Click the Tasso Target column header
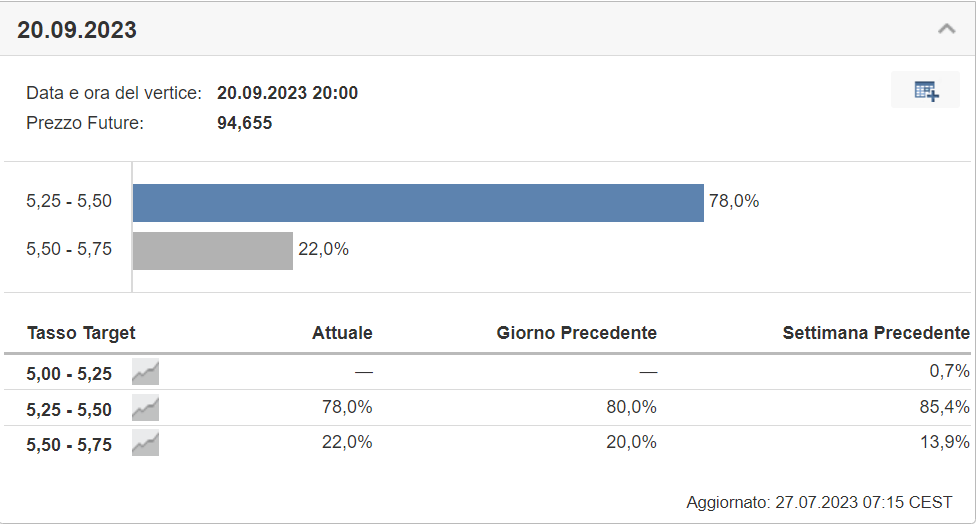976x524 pixels. pyautogui.click(x=81, y=333)
